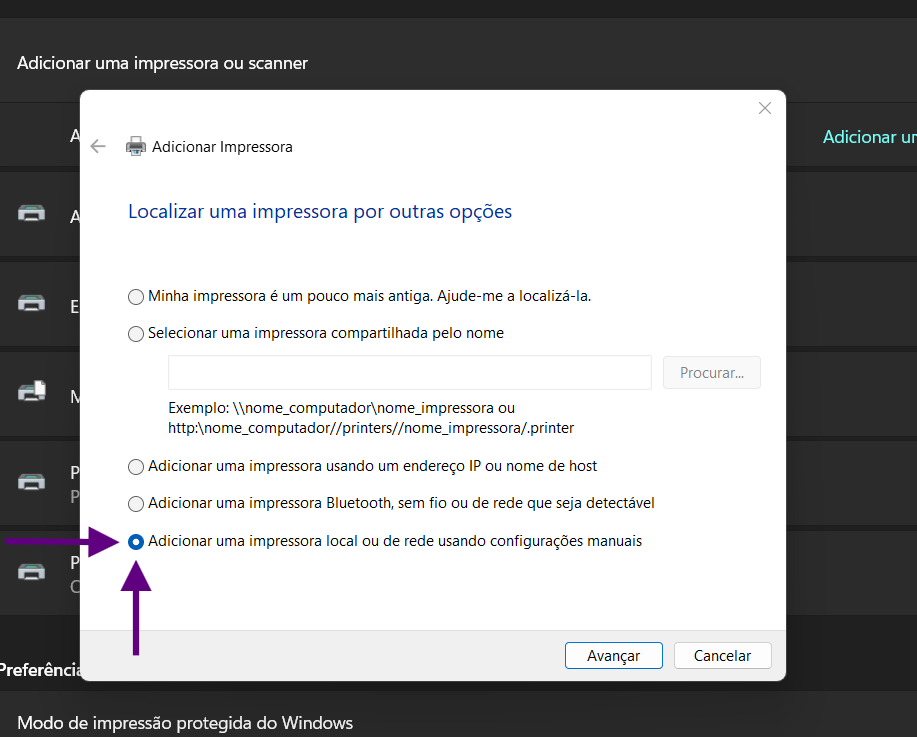Click the printer icon beside Adicionar Impressora title
Viewport: 917px width, 737px height.
pyautogui.click(x=136, y=146)
